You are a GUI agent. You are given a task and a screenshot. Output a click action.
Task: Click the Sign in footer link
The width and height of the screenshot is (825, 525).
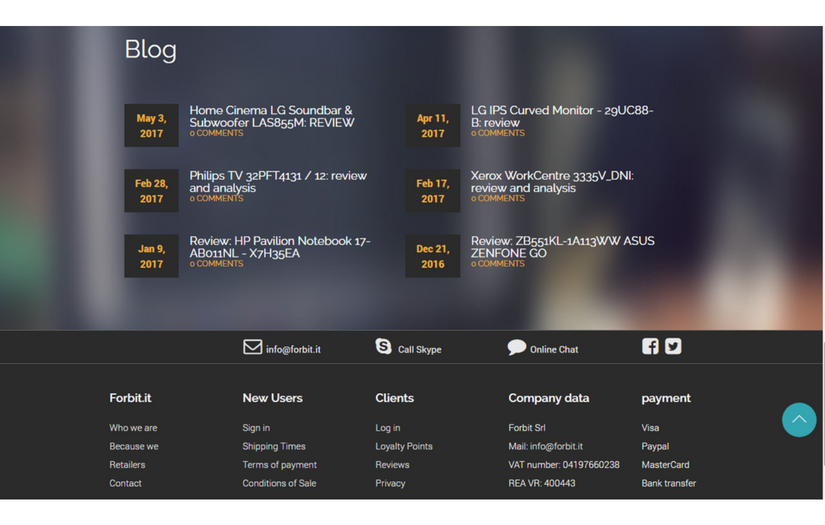pyautogui.click(x=256, y=428)
